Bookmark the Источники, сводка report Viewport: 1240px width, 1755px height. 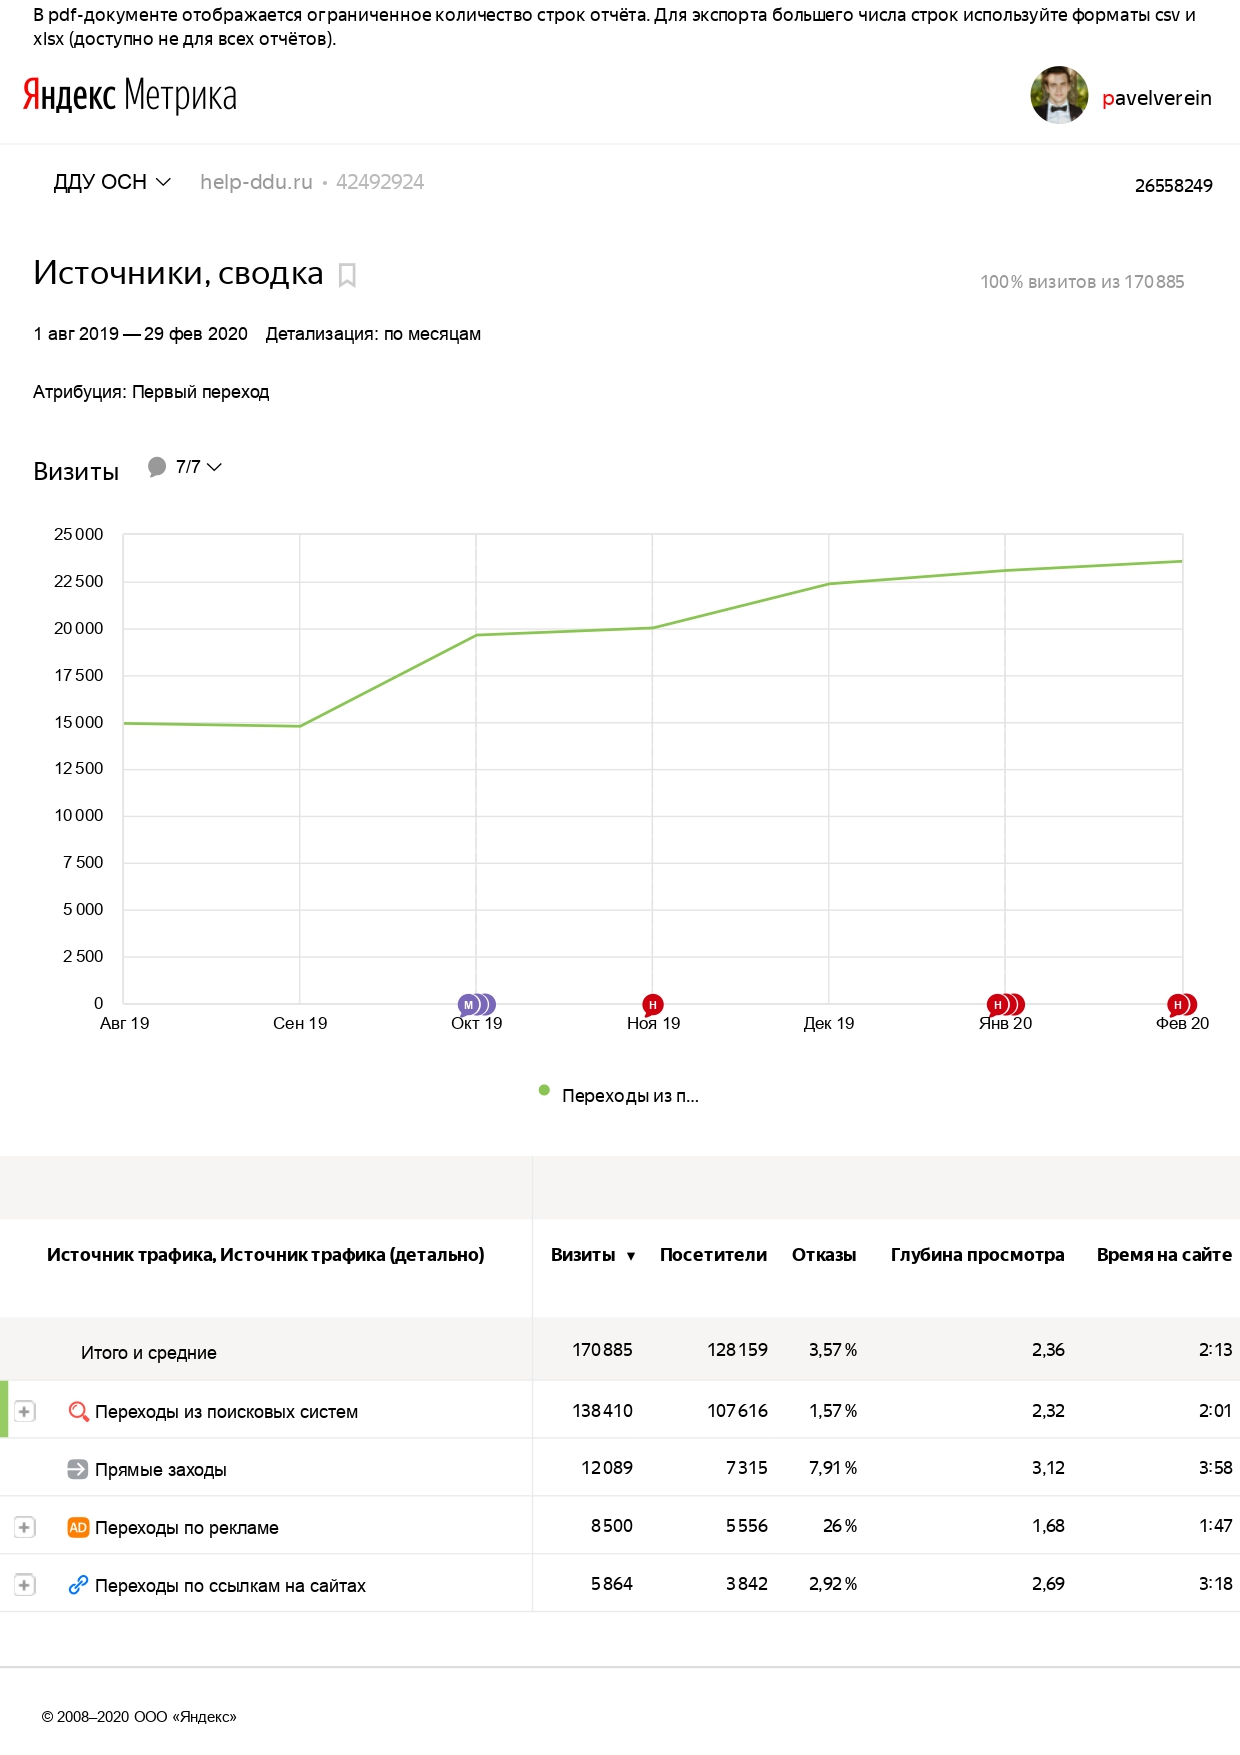coord(347,275)
